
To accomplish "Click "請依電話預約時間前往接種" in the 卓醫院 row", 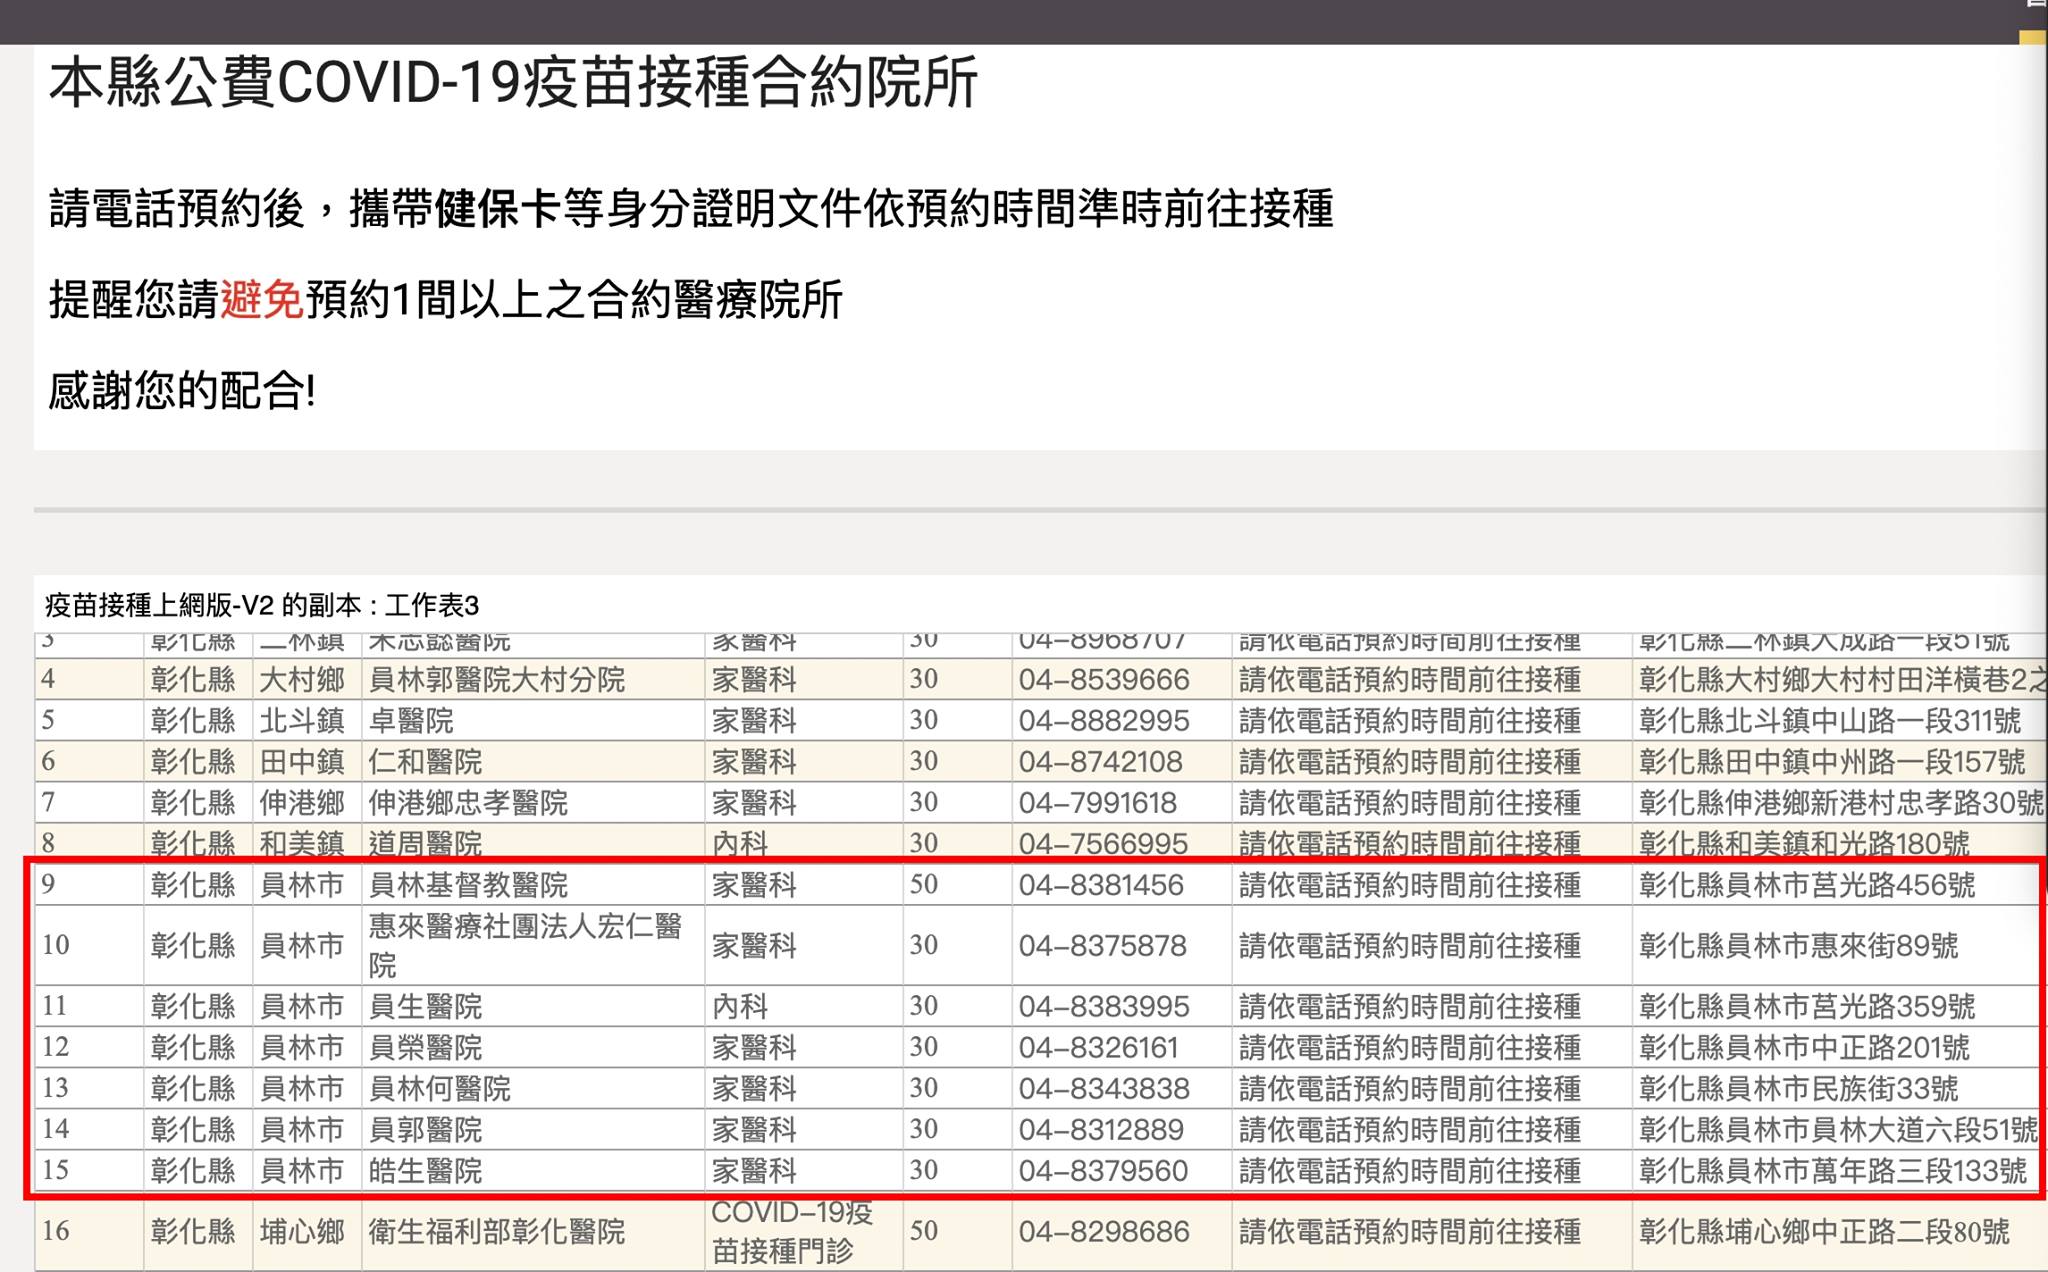I will 1410,721.
